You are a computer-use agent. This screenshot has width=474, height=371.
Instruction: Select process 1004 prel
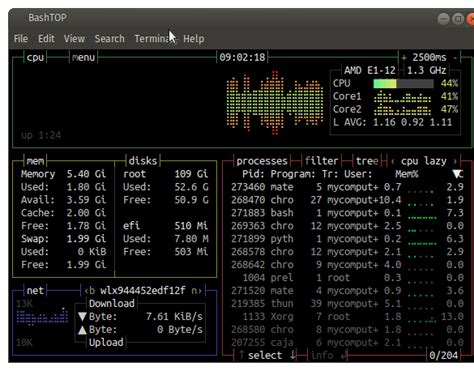347,278
